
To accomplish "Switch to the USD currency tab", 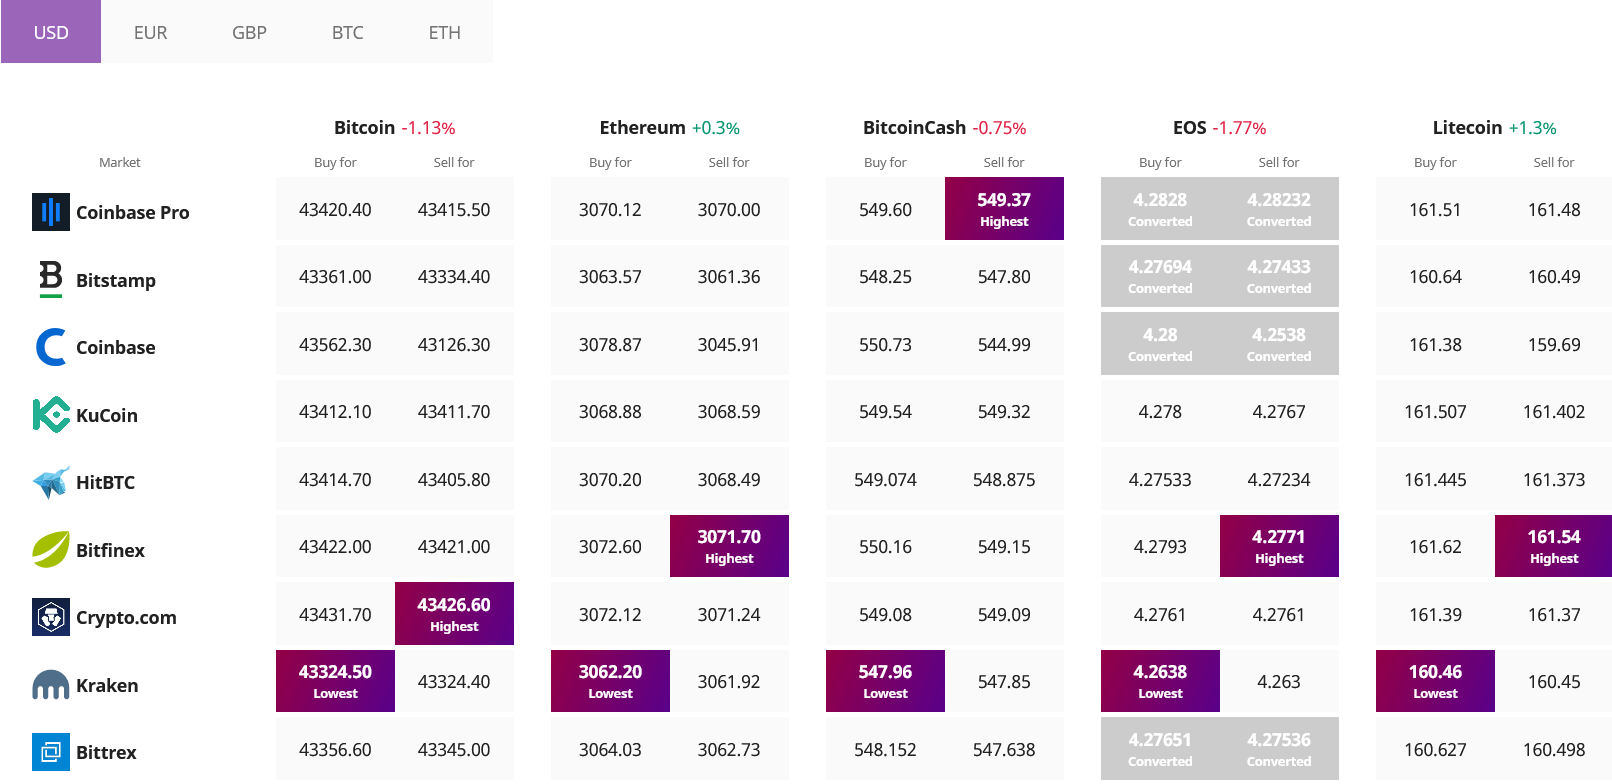I will coord(51,32).
